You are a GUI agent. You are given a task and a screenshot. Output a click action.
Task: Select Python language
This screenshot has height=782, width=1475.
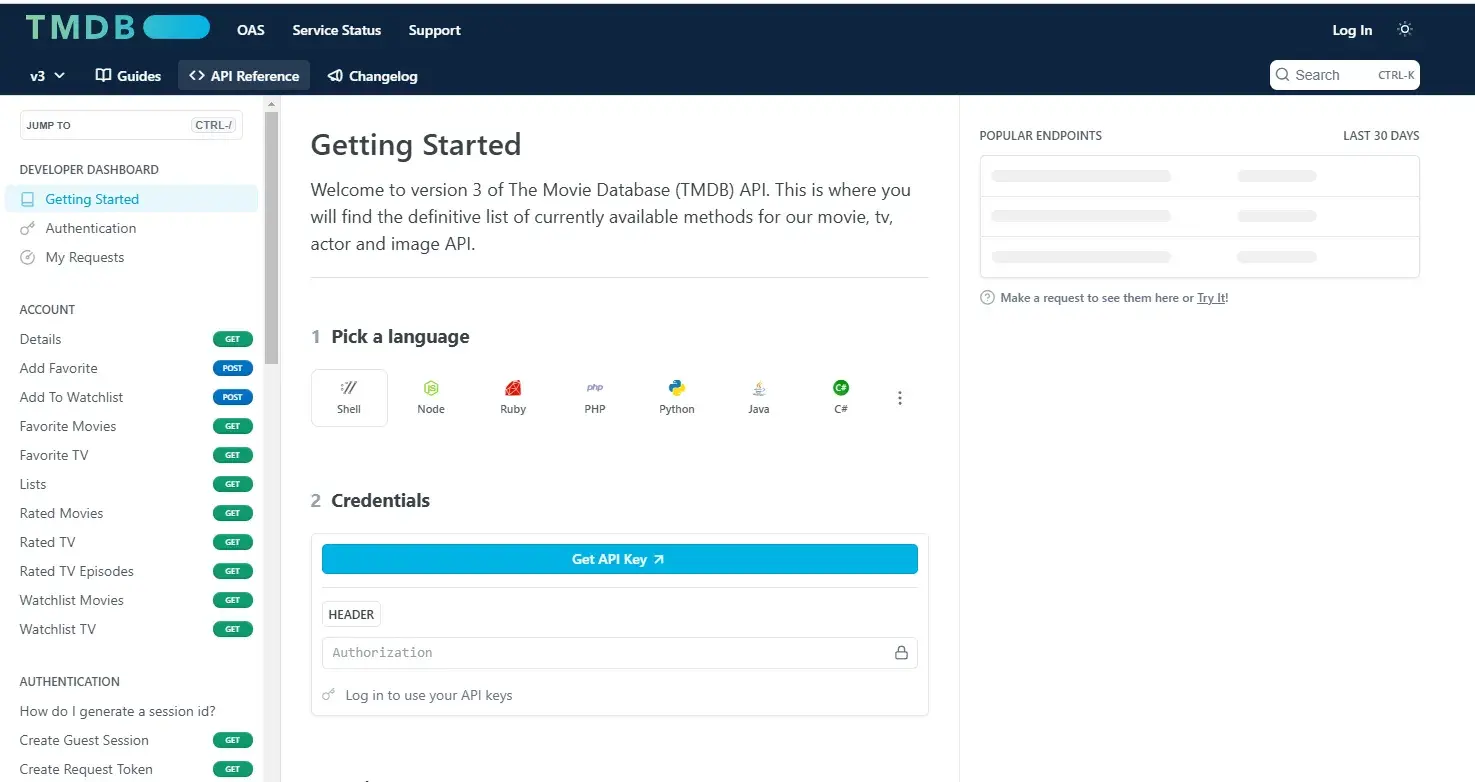677,398
